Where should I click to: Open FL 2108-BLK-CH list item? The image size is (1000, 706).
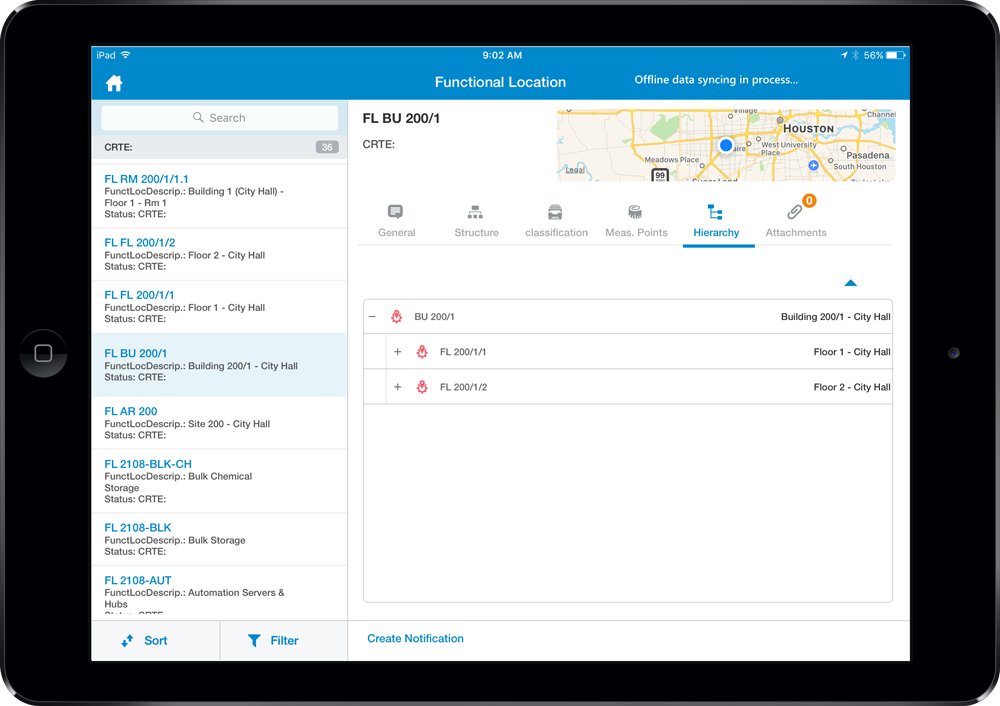[219, 481]
